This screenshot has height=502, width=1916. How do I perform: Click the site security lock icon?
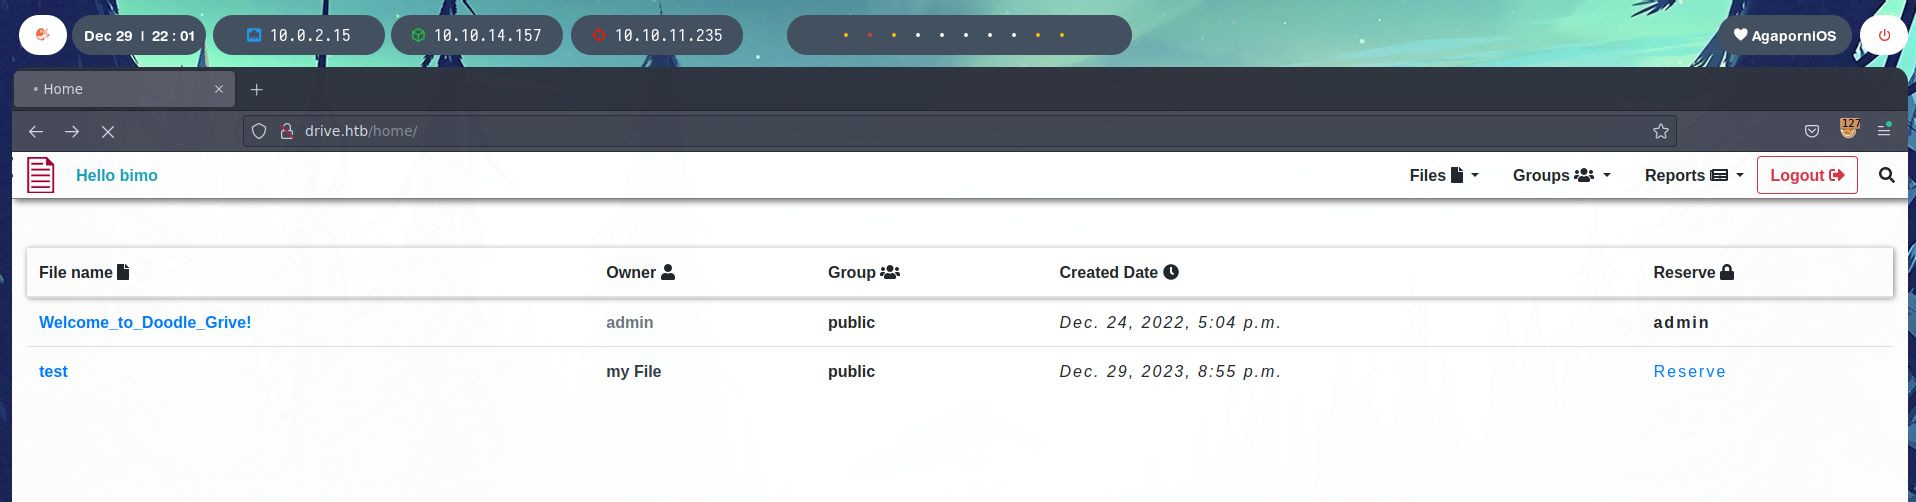point(287,131)
